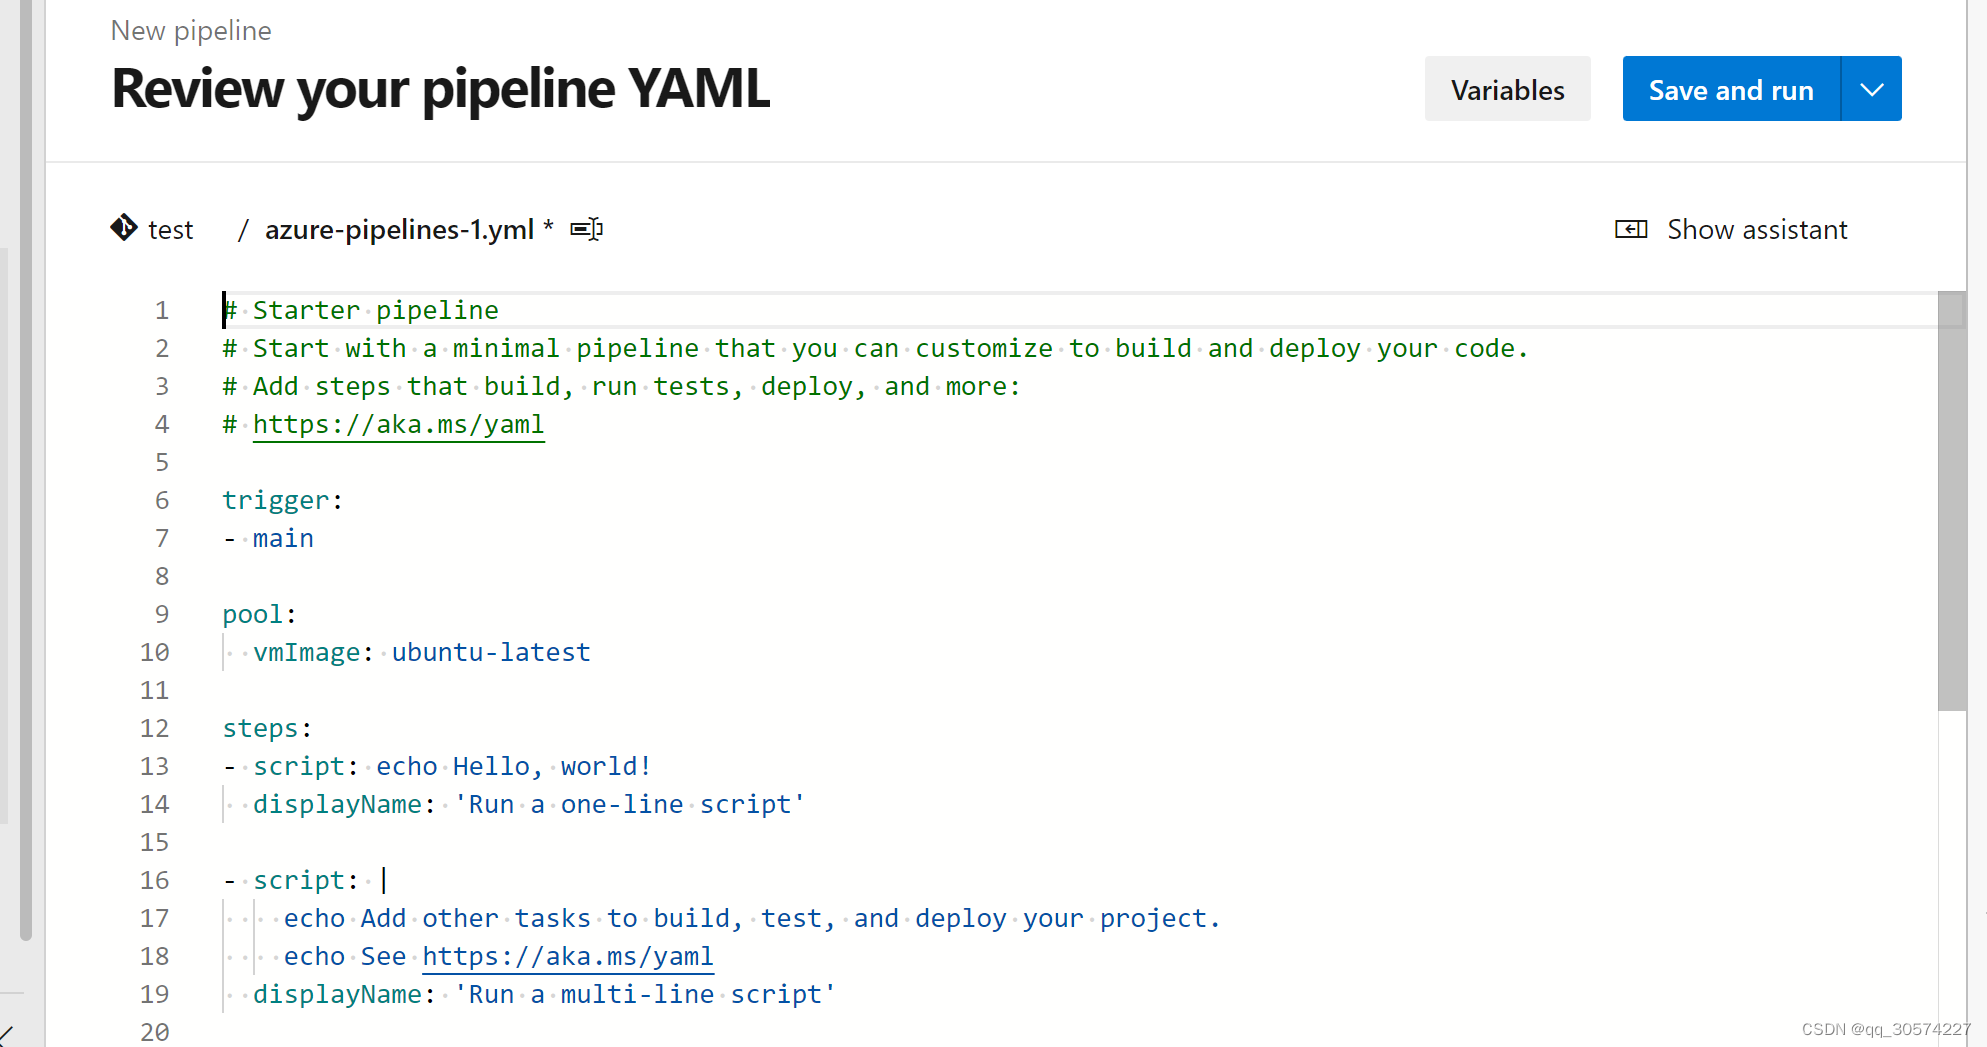Open the aka.ms/yaml link on line 18

pyautogui.click(x=567, y=956)
